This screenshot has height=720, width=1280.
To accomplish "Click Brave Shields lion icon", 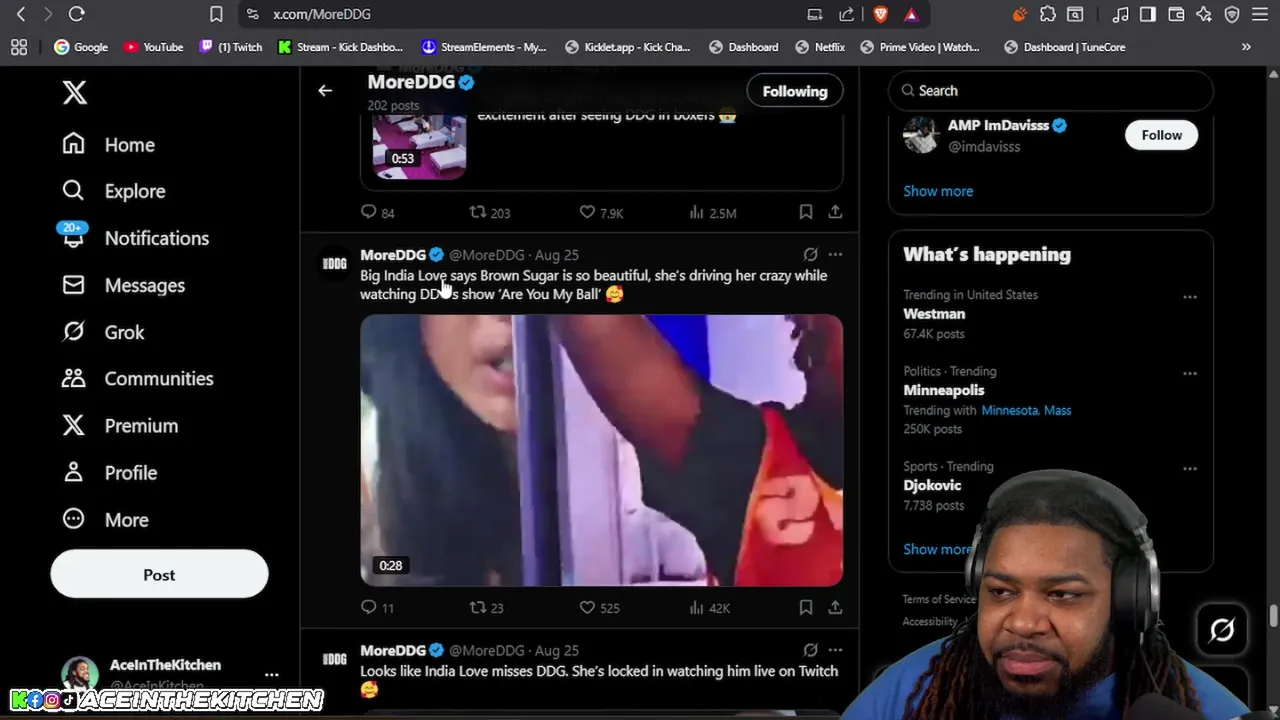I will [880, 14].
